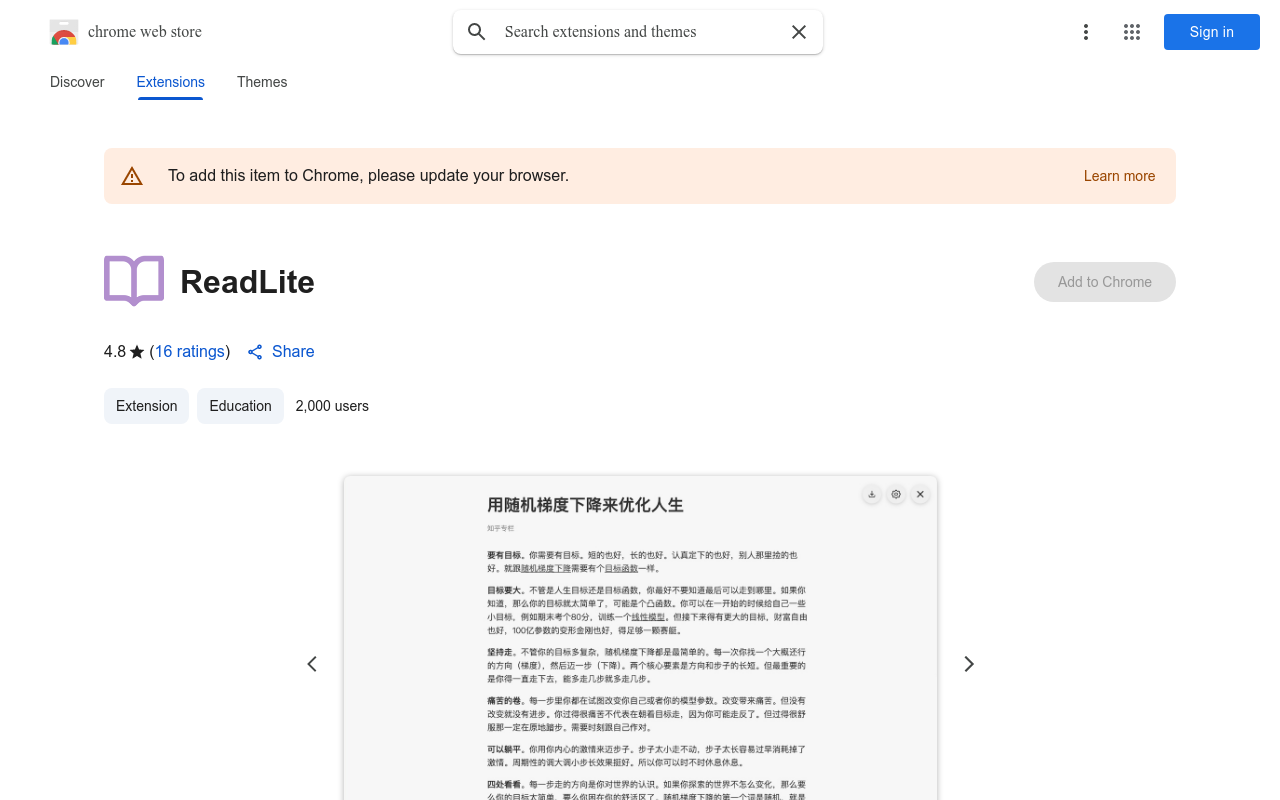Go to previous screenshot with left arrow
This screenshot has height=800, width=1280.
tap(312, 664)
